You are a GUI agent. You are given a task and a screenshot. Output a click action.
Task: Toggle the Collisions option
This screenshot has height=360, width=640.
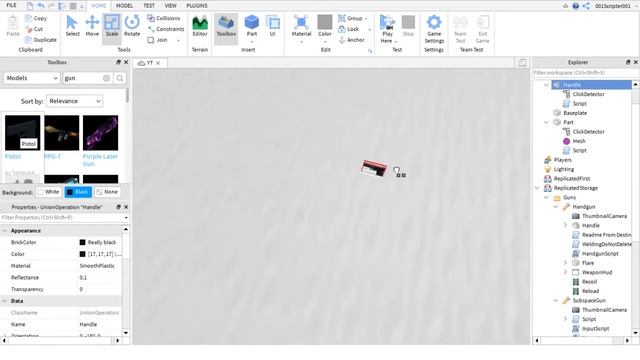(x=164, y=18)
